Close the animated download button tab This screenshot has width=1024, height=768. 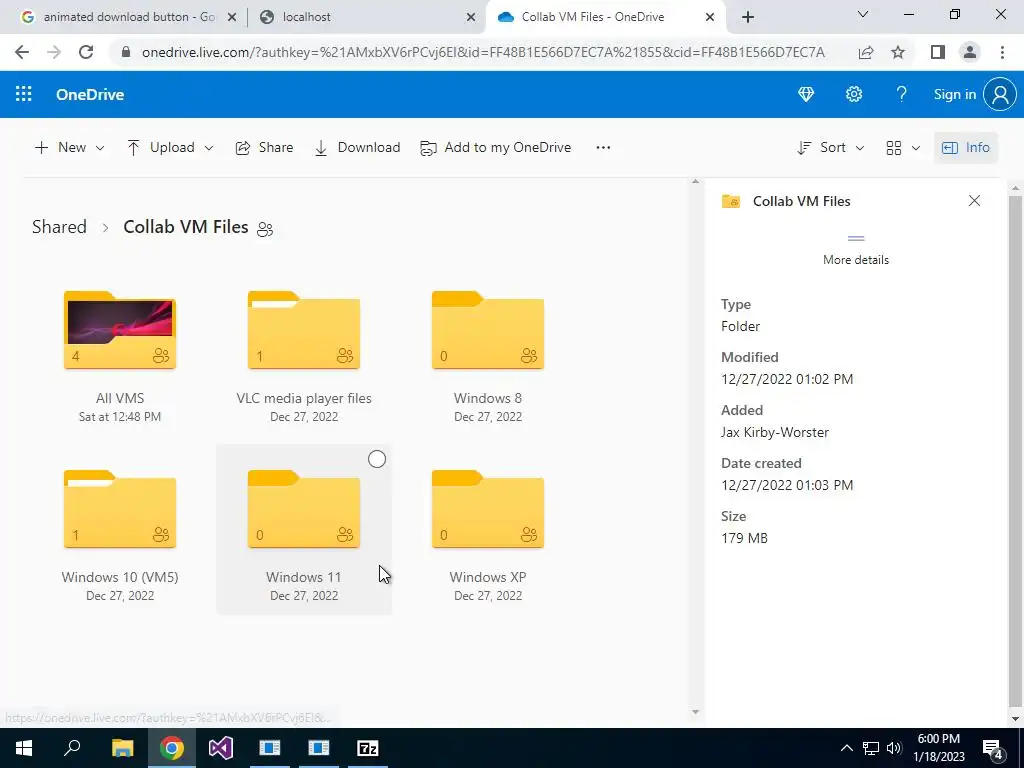[231, 18]
